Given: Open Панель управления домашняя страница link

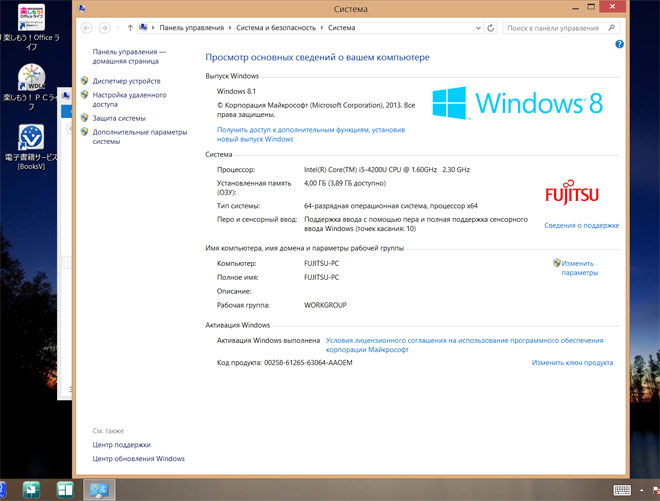Looking at the screenshot, I should coord(129,56).
